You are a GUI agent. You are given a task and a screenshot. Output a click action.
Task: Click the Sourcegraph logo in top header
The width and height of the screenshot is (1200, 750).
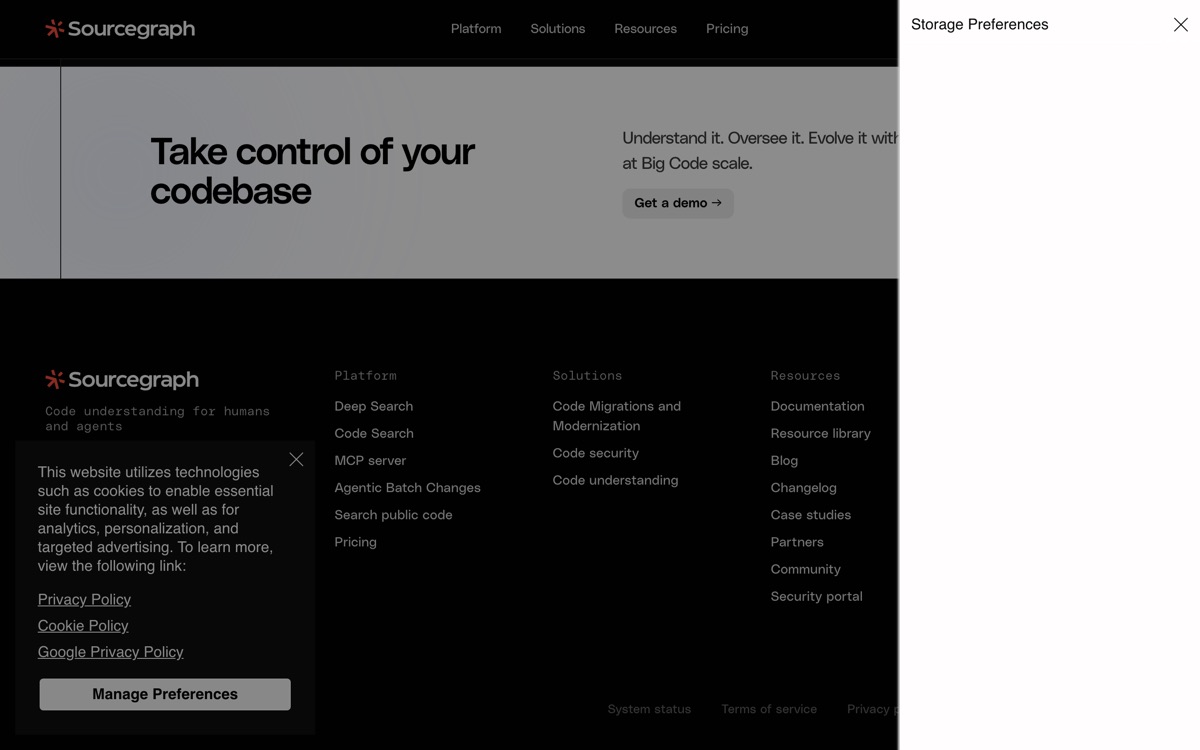(120, 29)
